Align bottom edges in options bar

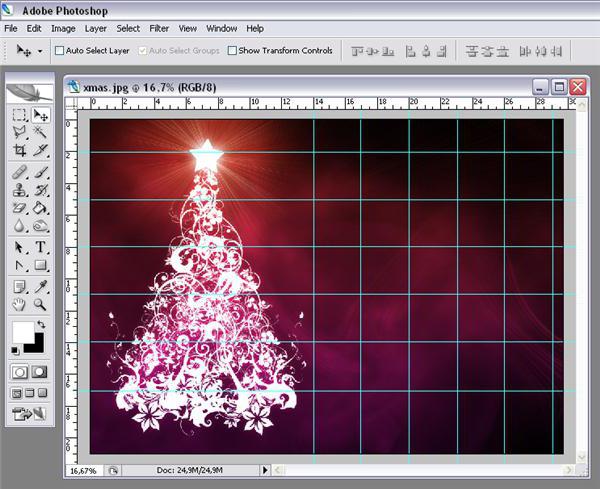coord(388,51)
